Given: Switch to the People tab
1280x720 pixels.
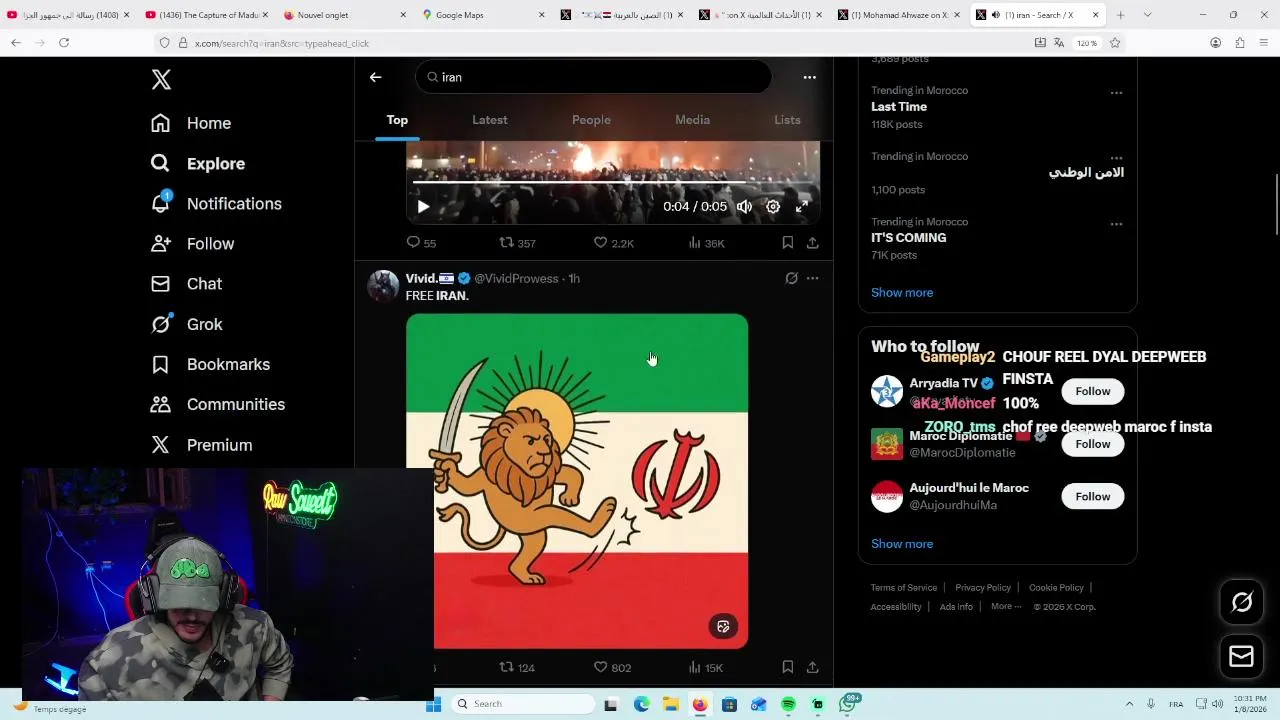Looking at the screenshot, I should tap(591, 120).
